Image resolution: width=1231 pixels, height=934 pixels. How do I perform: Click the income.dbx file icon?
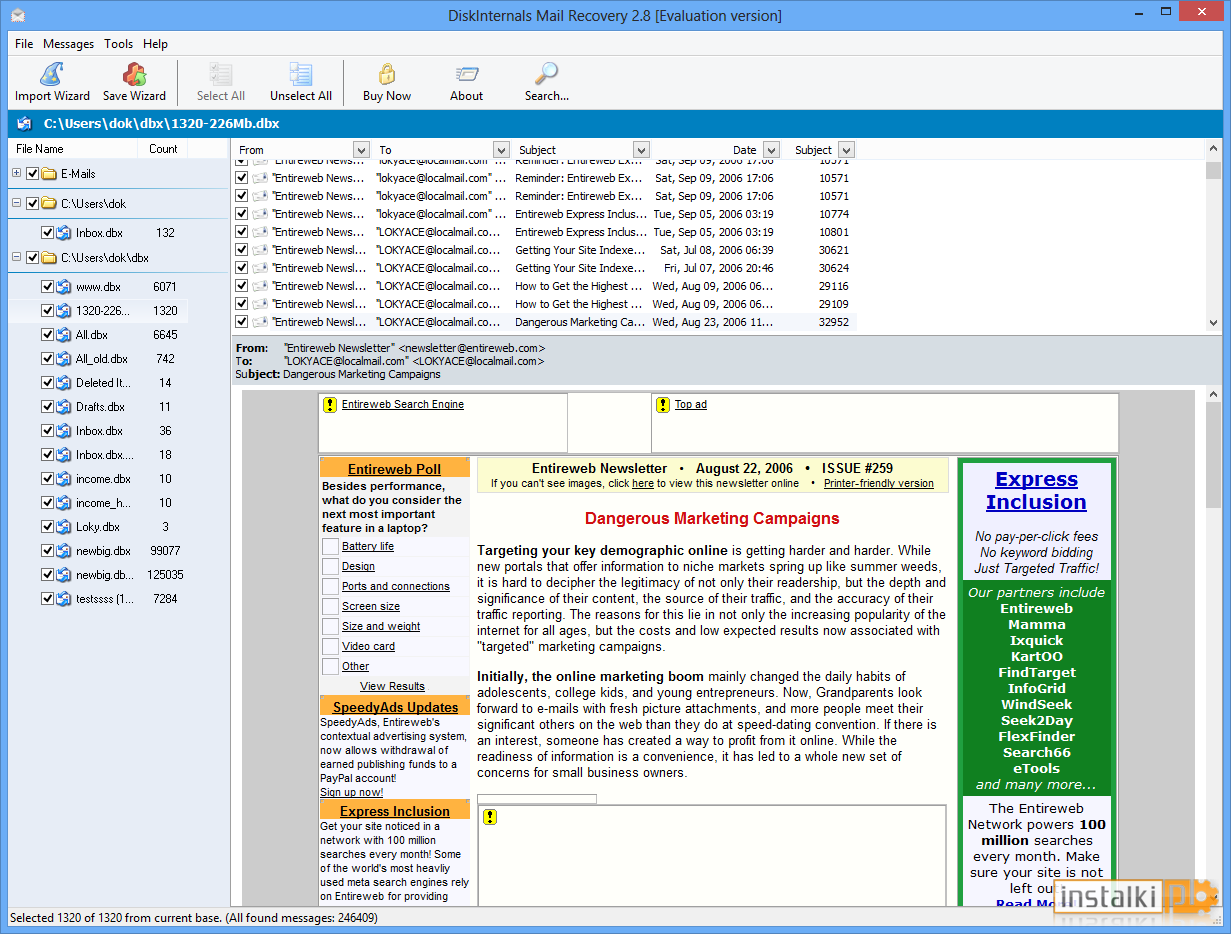click(x=63, y=479)
